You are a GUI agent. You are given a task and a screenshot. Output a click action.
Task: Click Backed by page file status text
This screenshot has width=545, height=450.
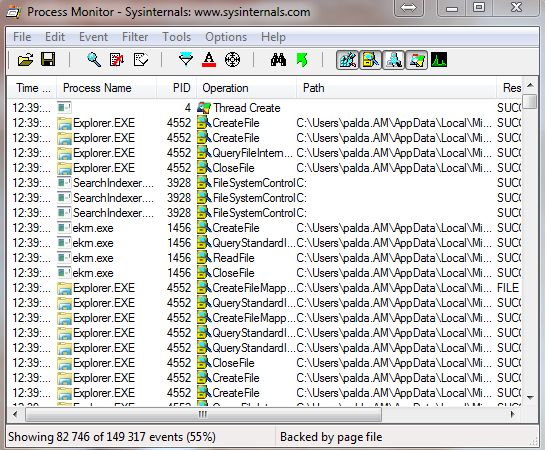331,437
